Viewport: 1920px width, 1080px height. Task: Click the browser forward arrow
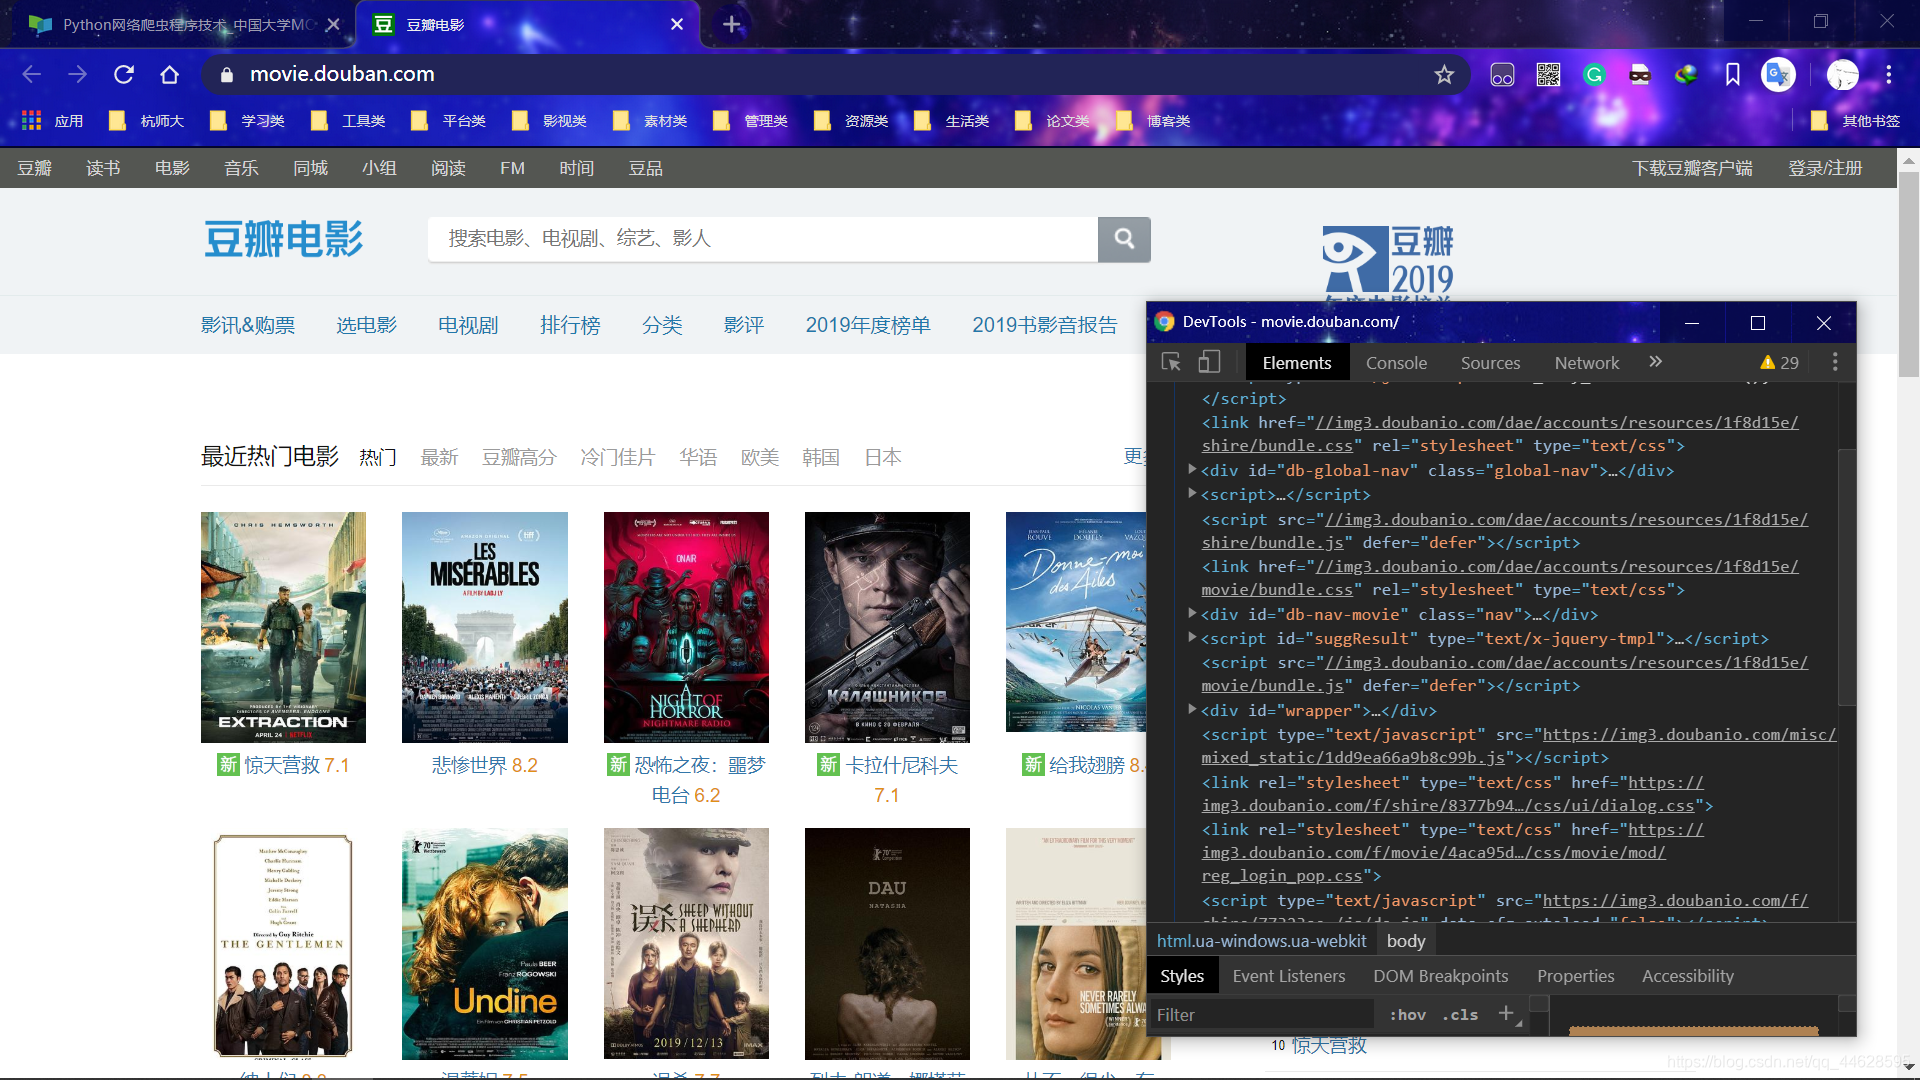pyautogui.click(x=78, y=74)
